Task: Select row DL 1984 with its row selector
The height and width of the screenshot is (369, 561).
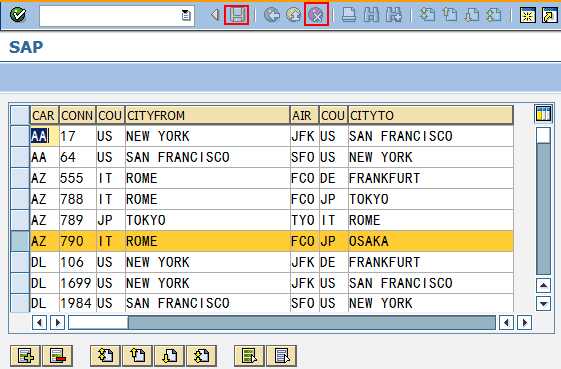Action: click(20, 303)
